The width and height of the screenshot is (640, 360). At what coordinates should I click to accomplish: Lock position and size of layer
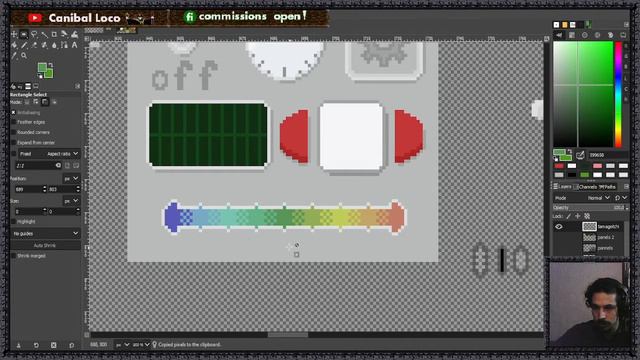coord(578,216)
